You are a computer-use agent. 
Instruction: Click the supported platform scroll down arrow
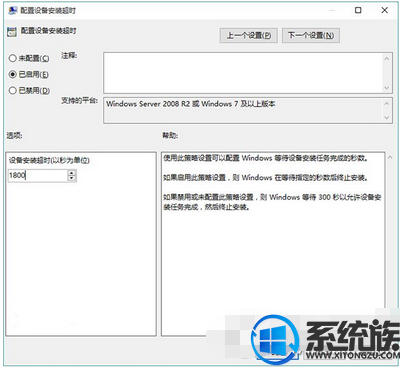(387, 118)
